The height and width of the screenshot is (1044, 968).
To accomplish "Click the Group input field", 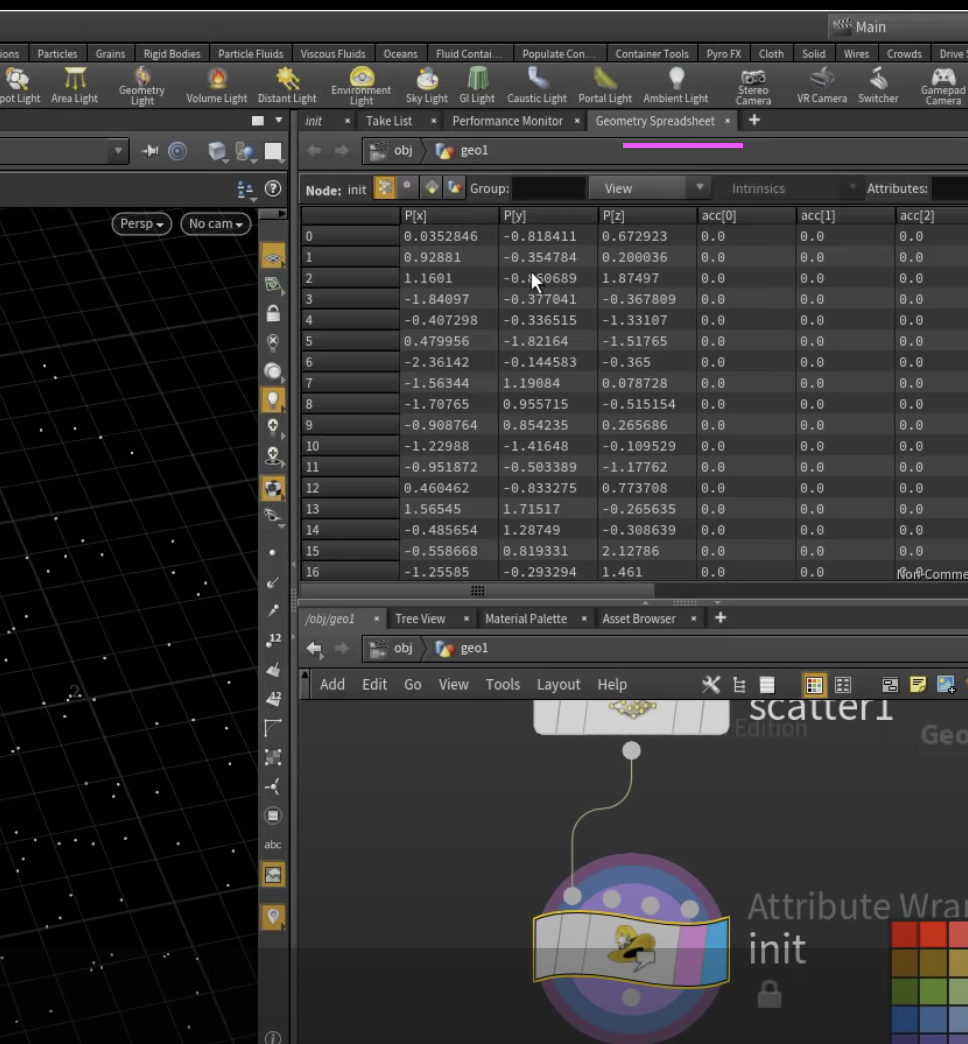I will point(549,188).
